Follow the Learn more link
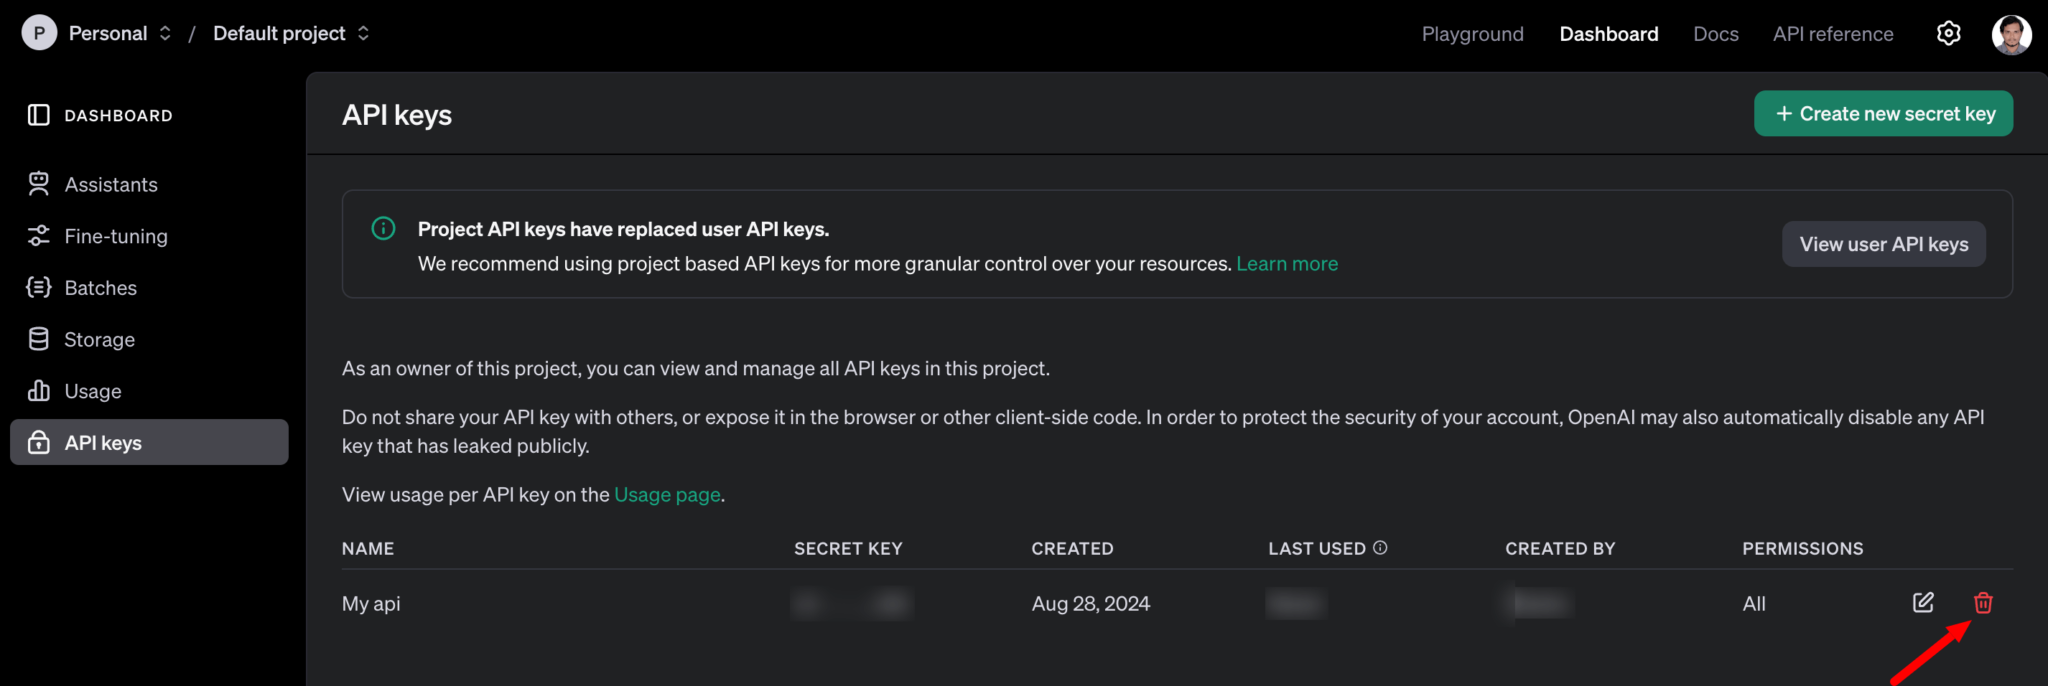Image resolution: width=2048 pixels, height=686 pixels. 1287,264
